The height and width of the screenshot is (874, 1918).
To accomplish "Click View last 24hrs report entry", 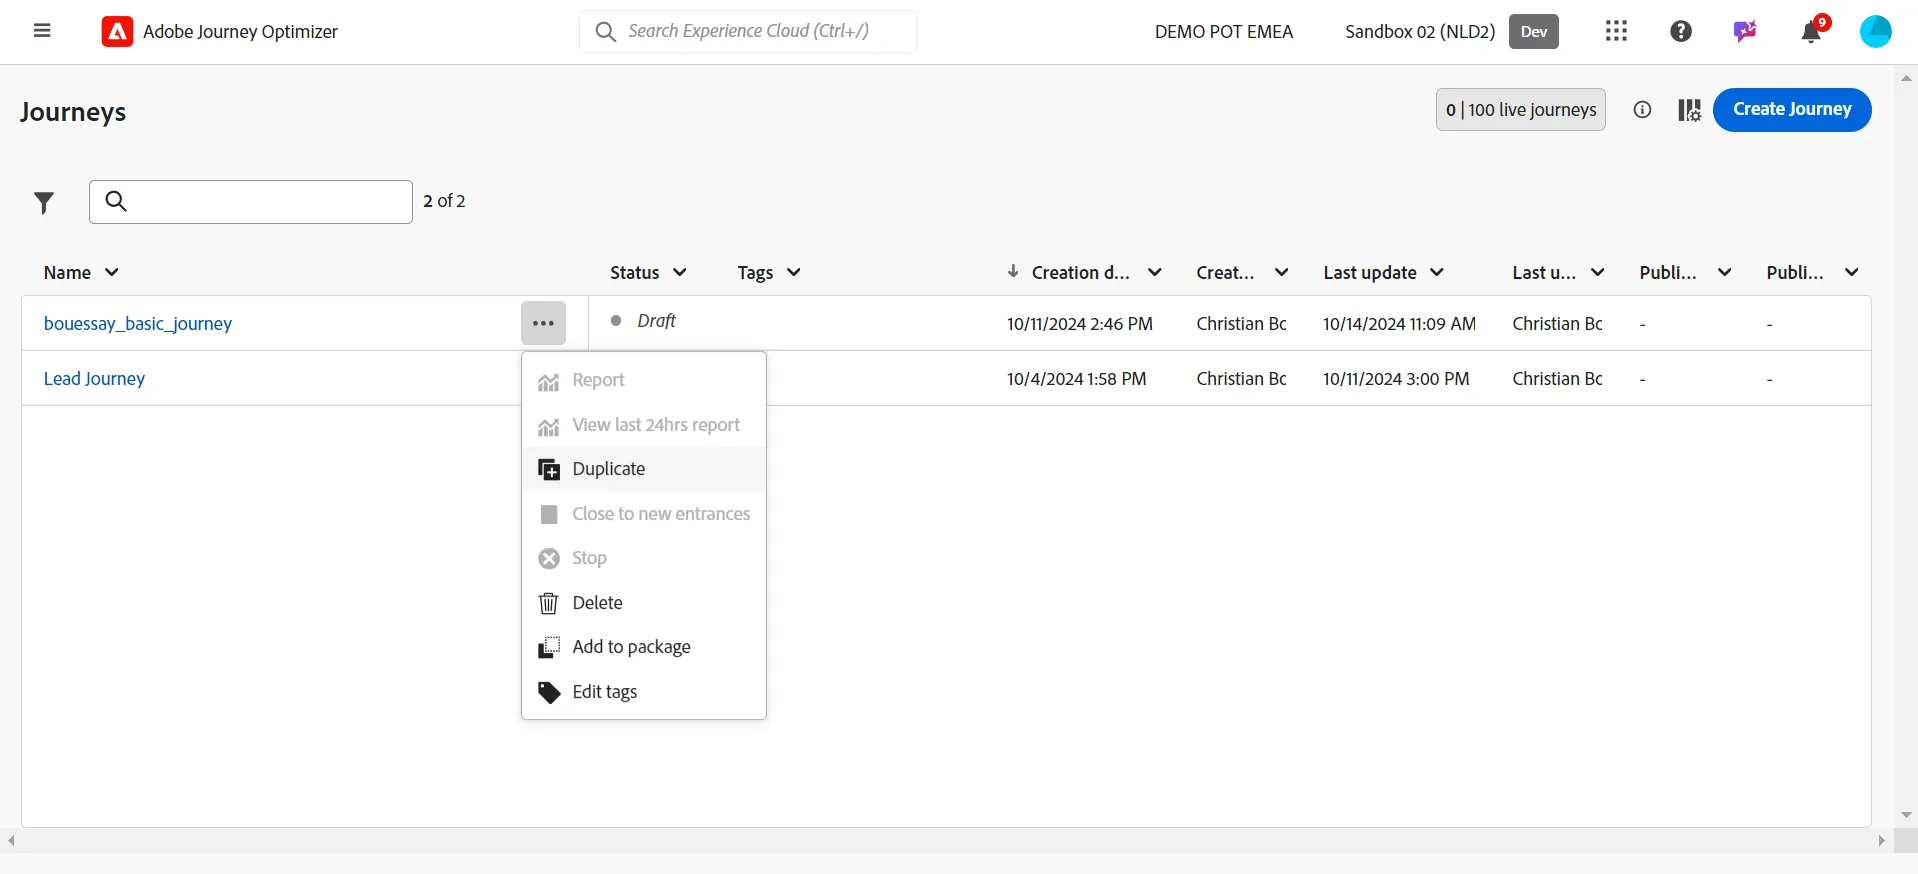I will coord(644,425).
